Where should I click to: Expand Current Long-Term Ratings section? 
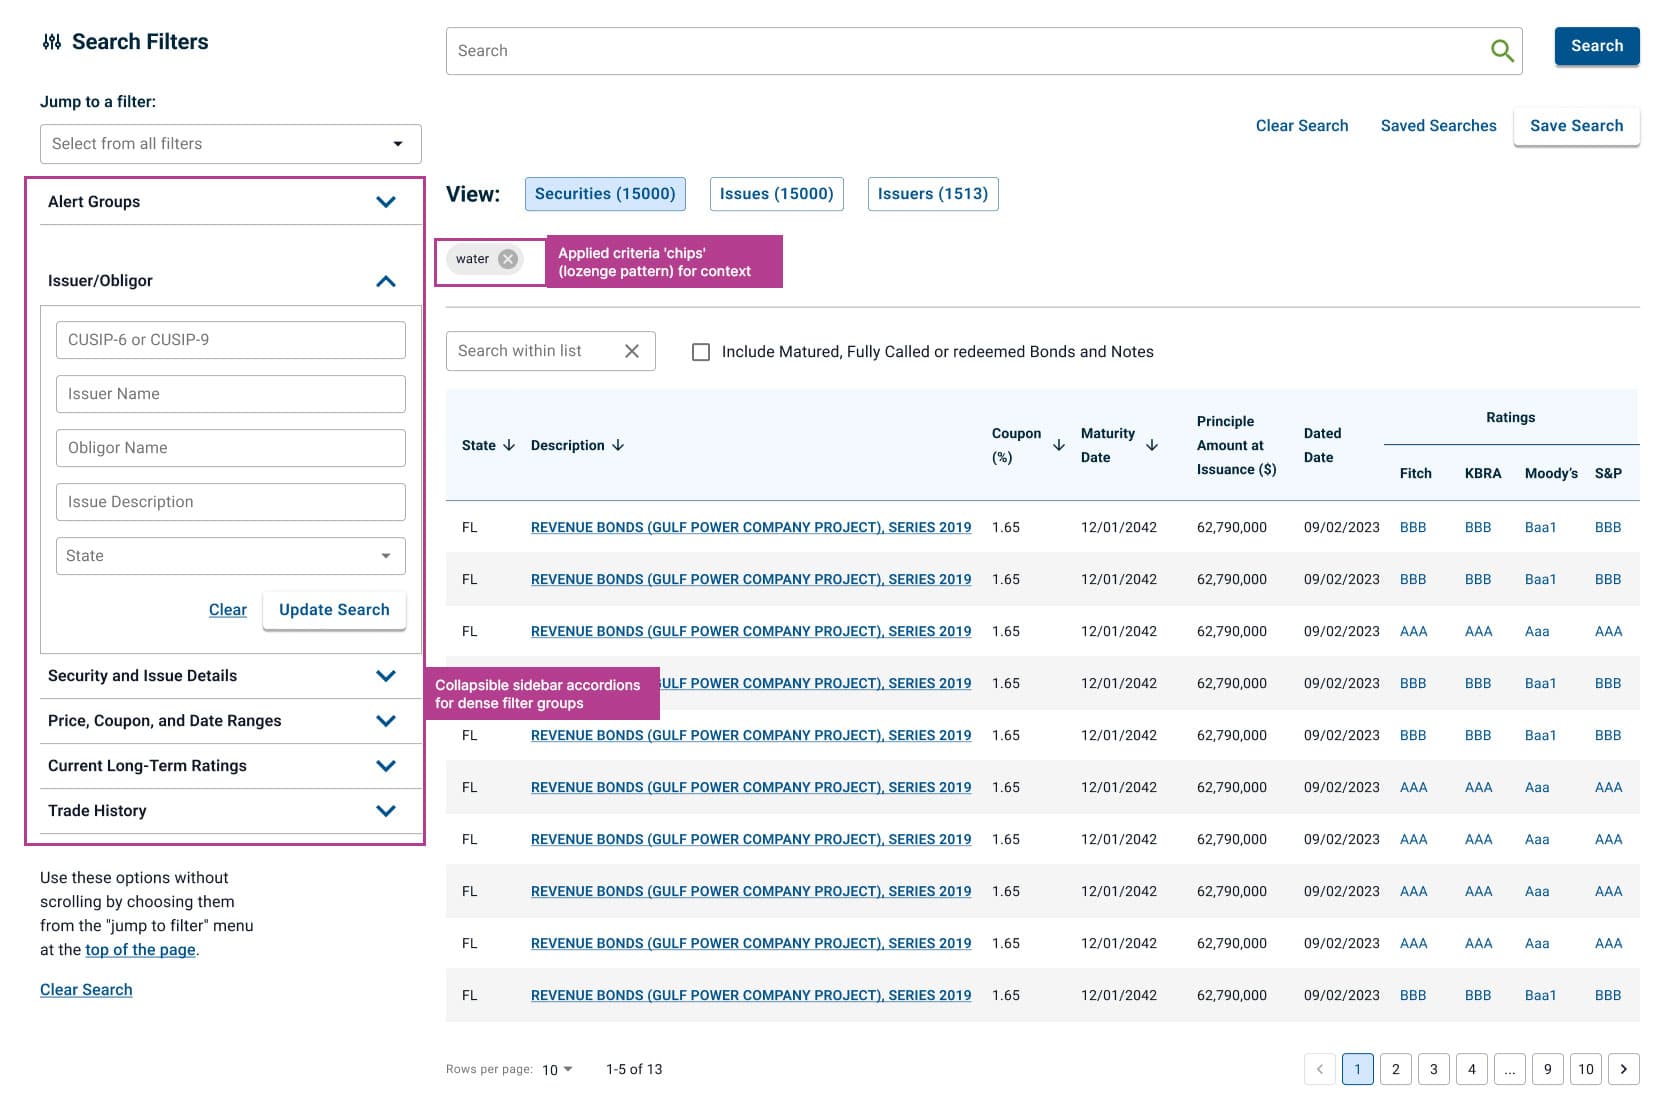point(386,766)
